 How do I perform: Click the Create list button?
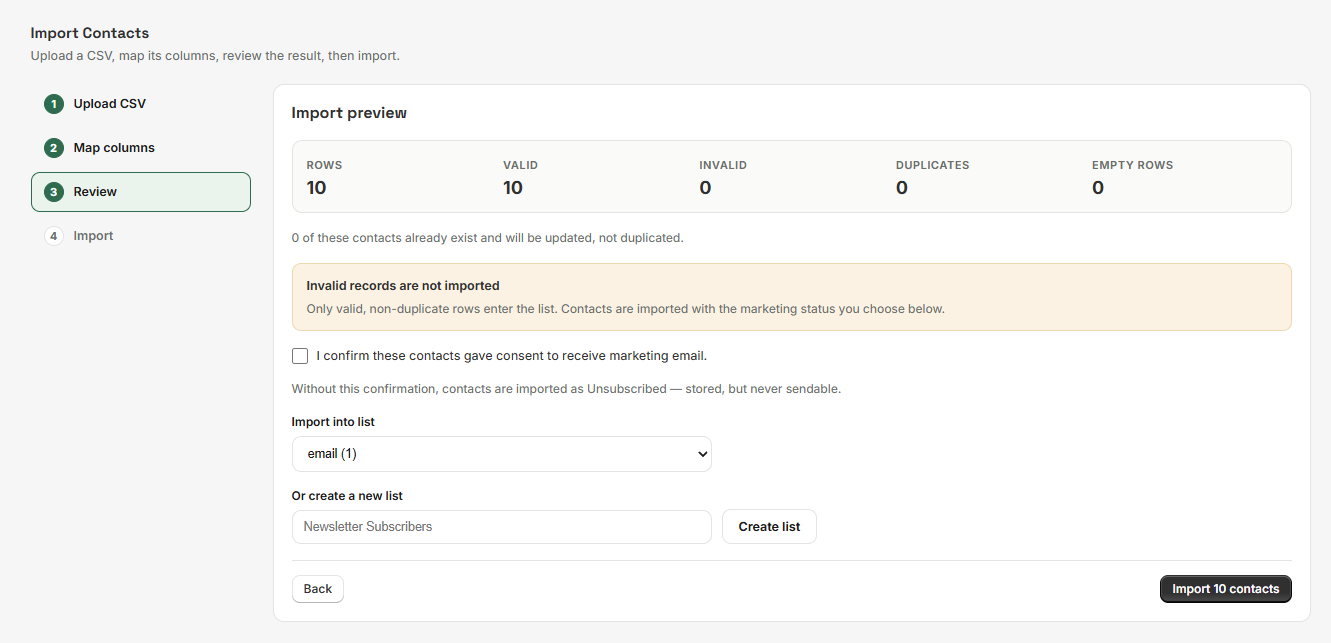[x=769, y=527]
